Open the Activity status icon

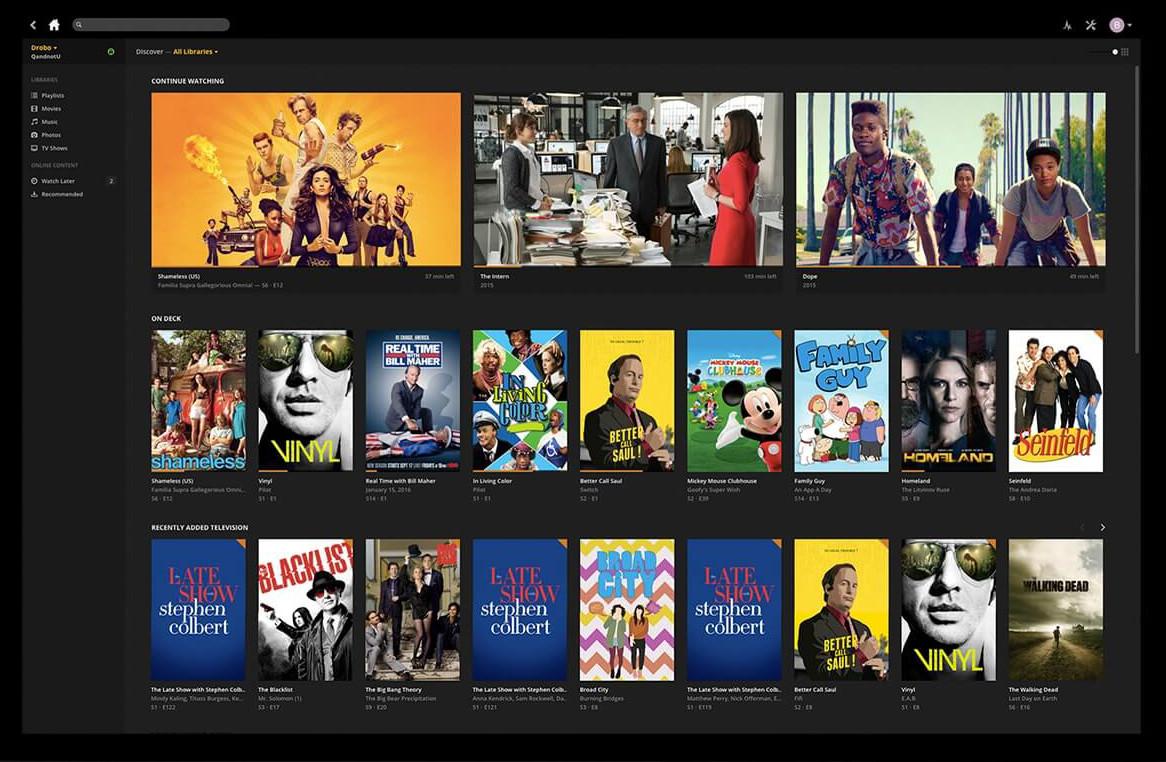(1067, 25)
